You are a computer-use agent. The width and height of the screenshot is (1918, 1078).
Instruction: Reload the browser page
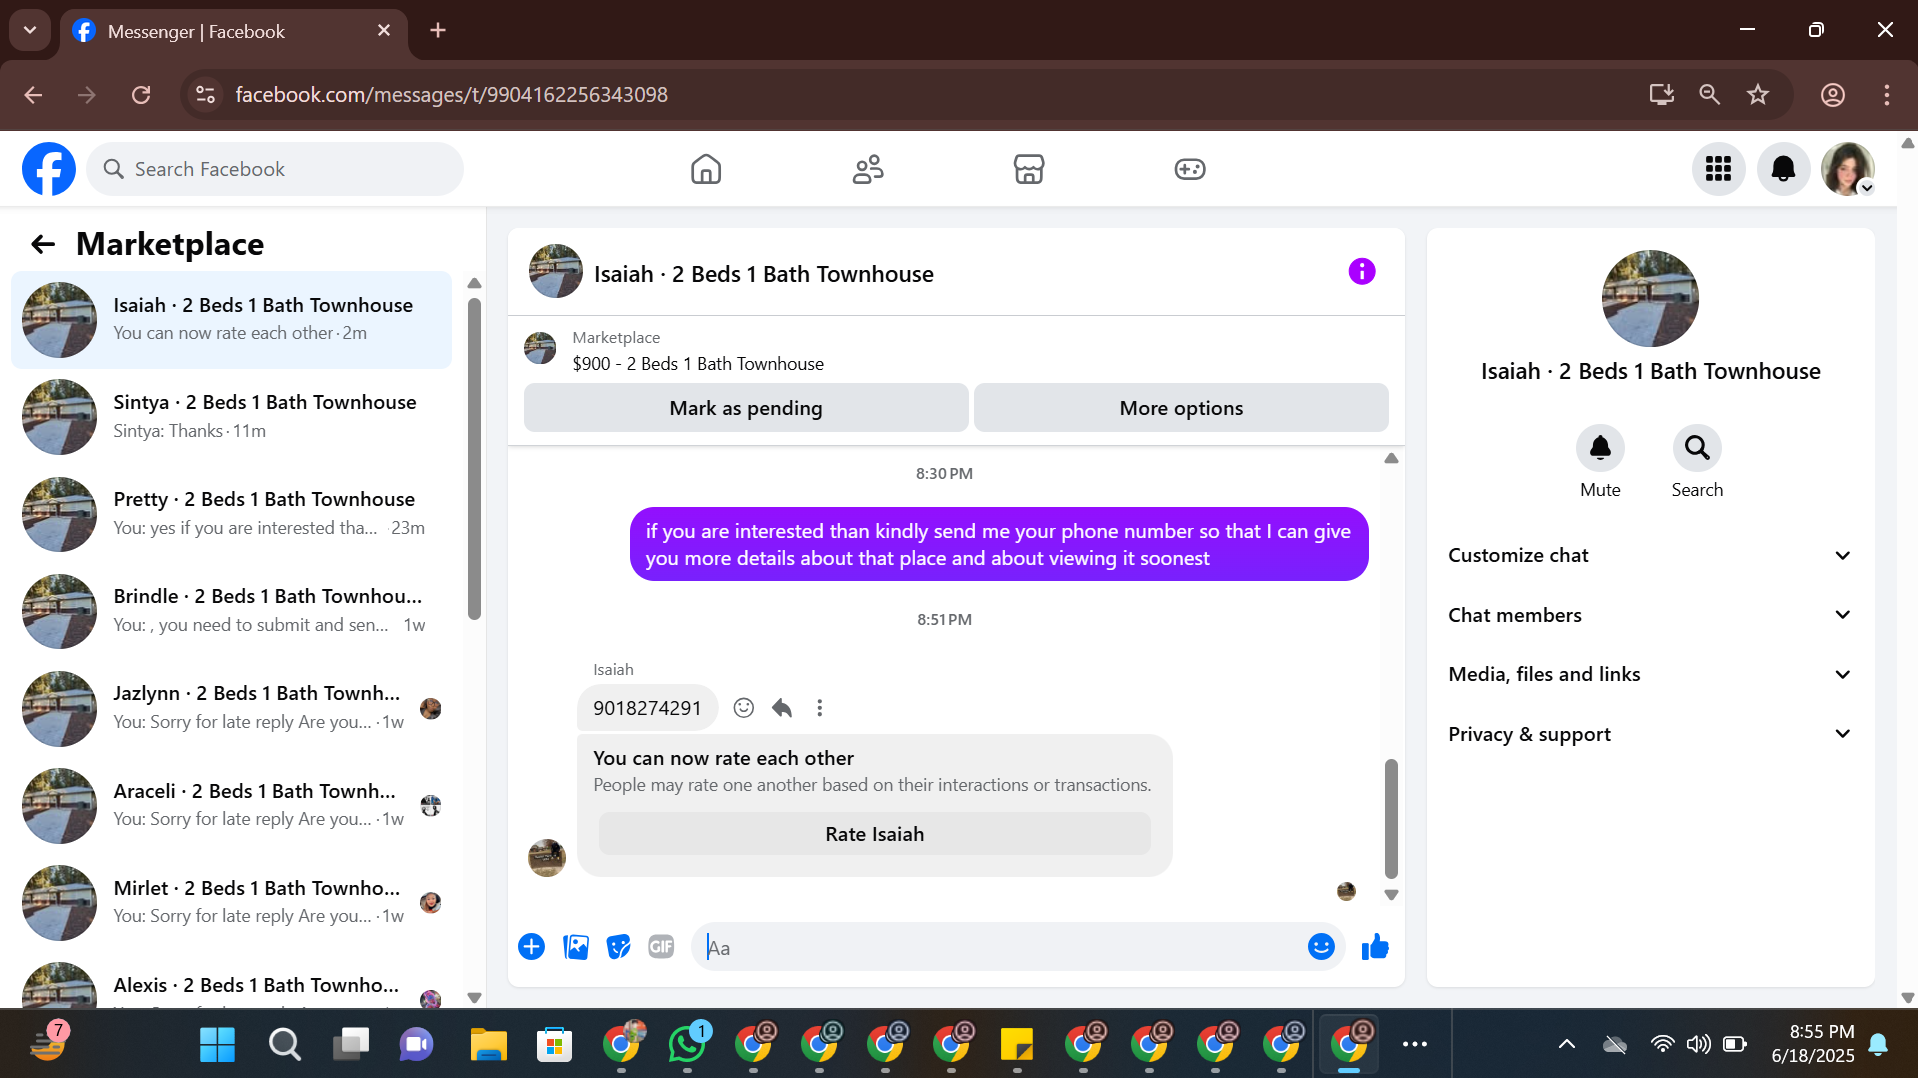141,95
